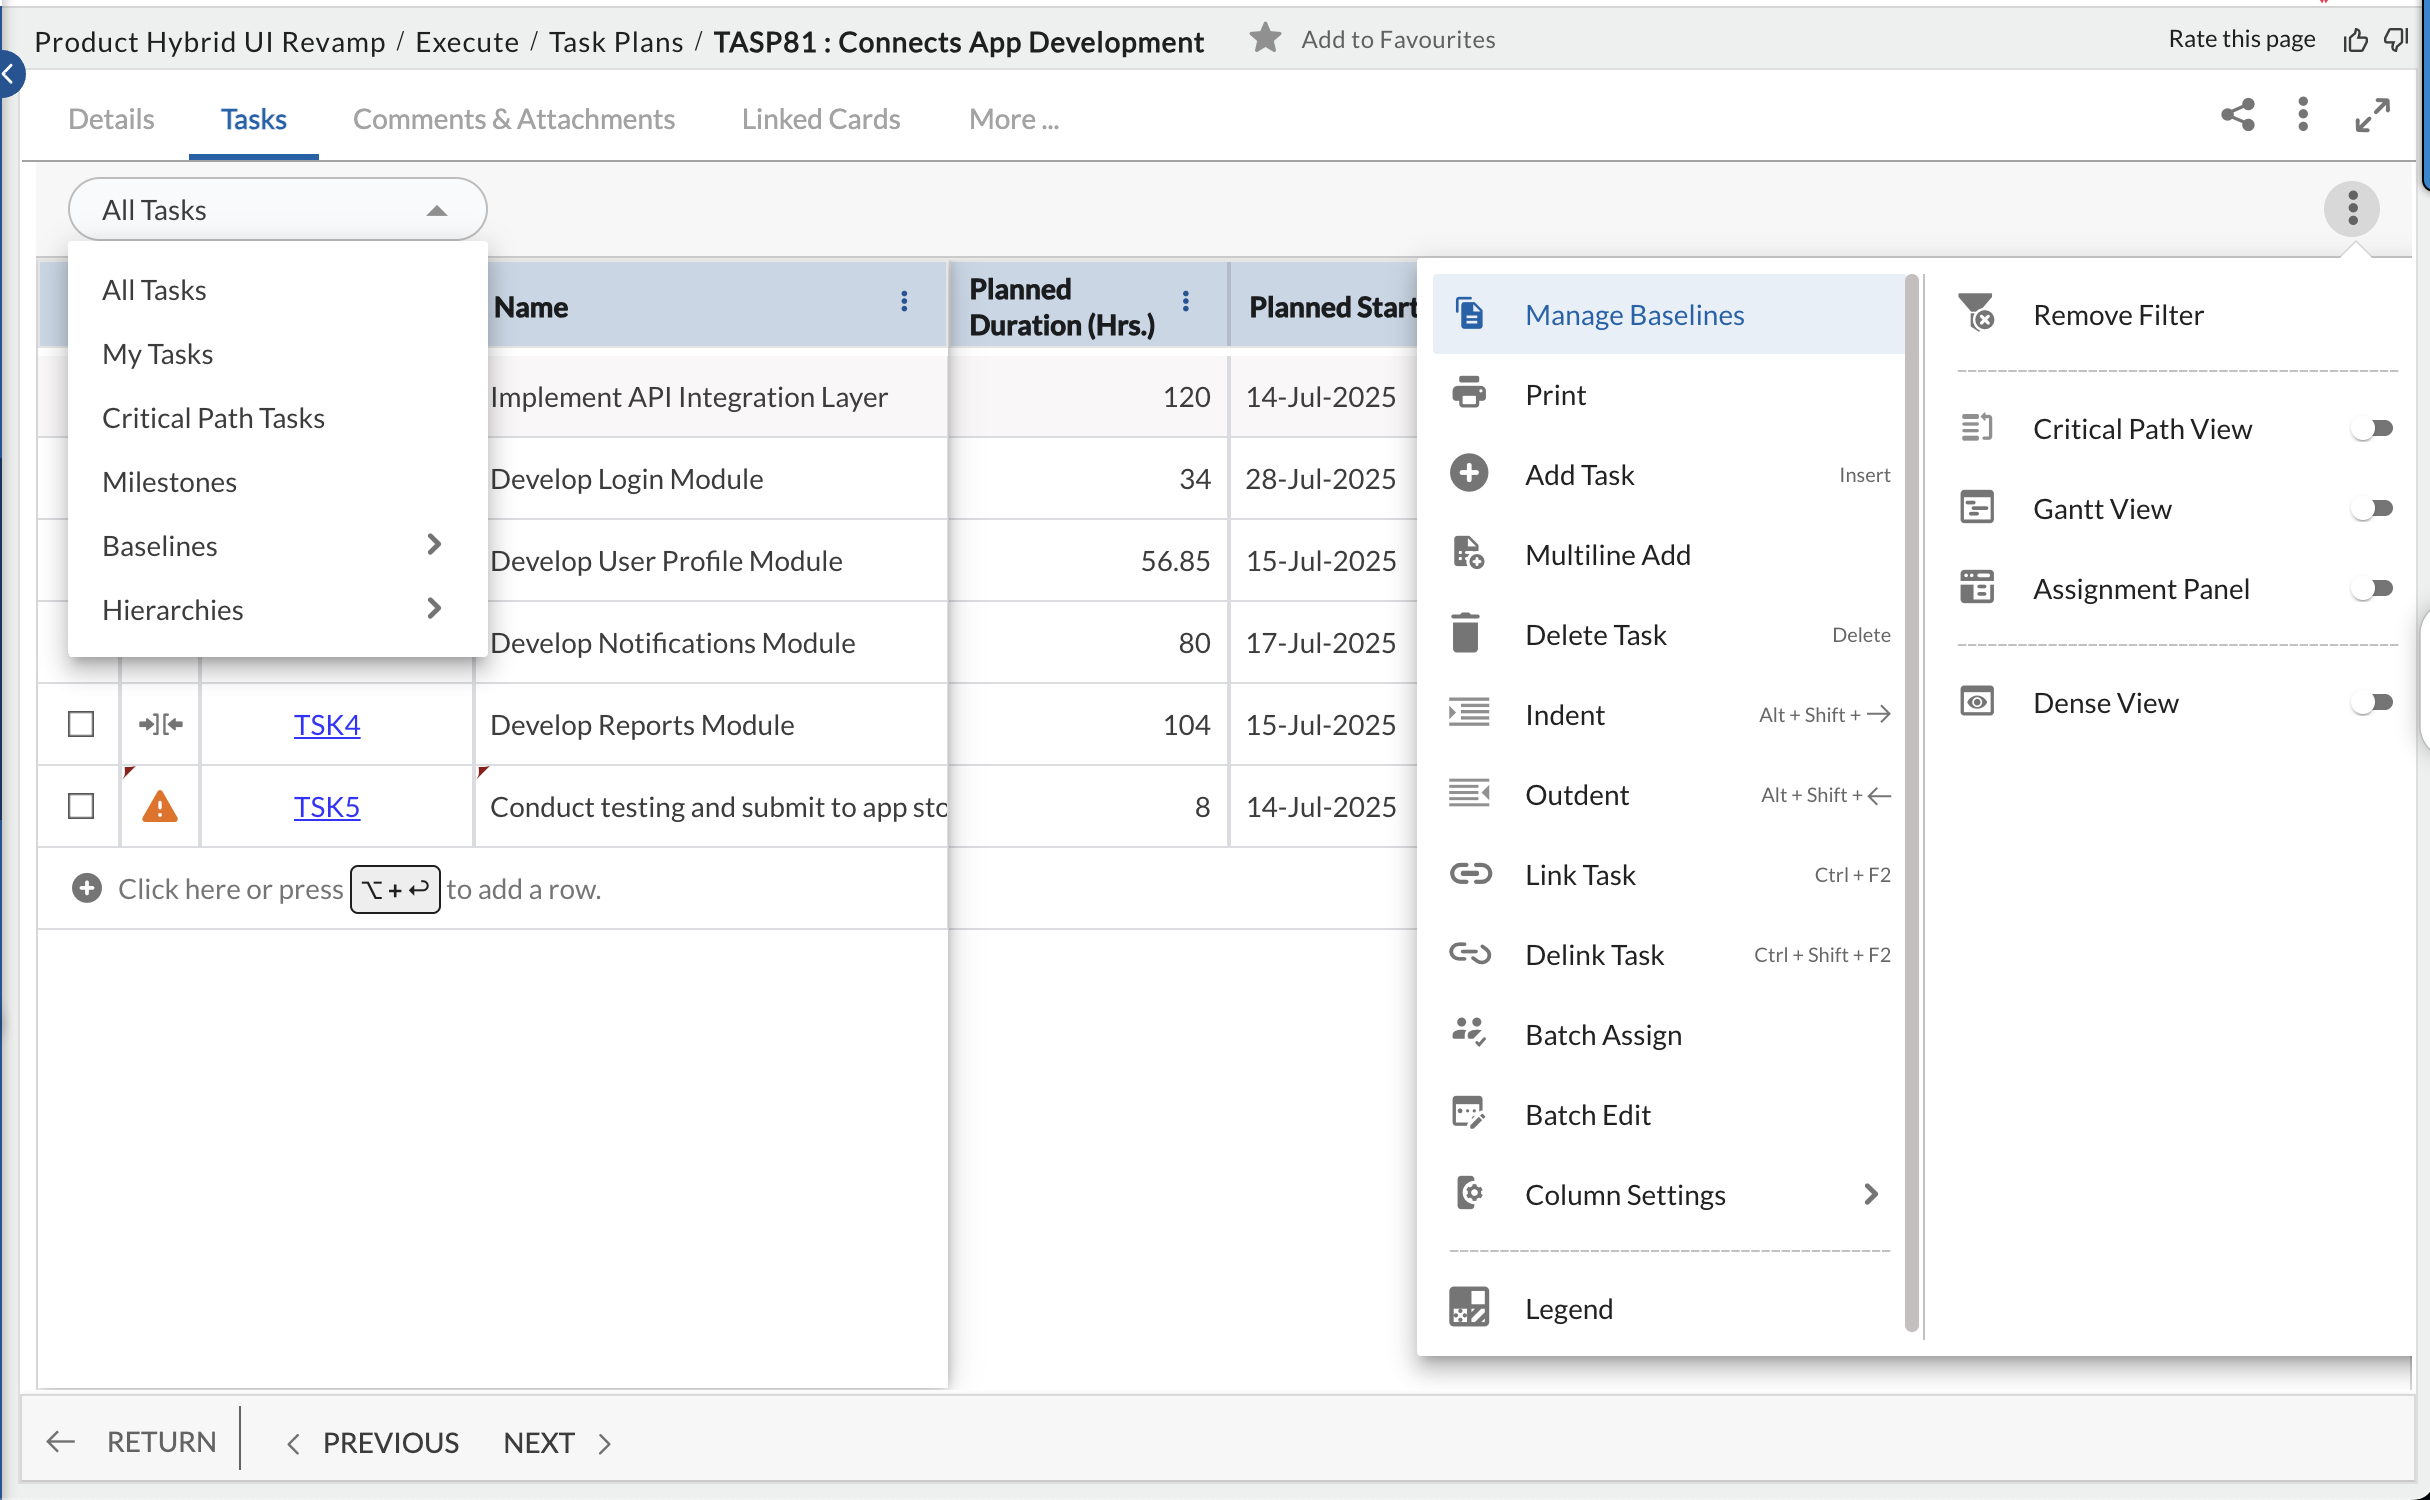Toggle the Dense View switch
Viewport: 2430px width, 1500px height.
2372,703
